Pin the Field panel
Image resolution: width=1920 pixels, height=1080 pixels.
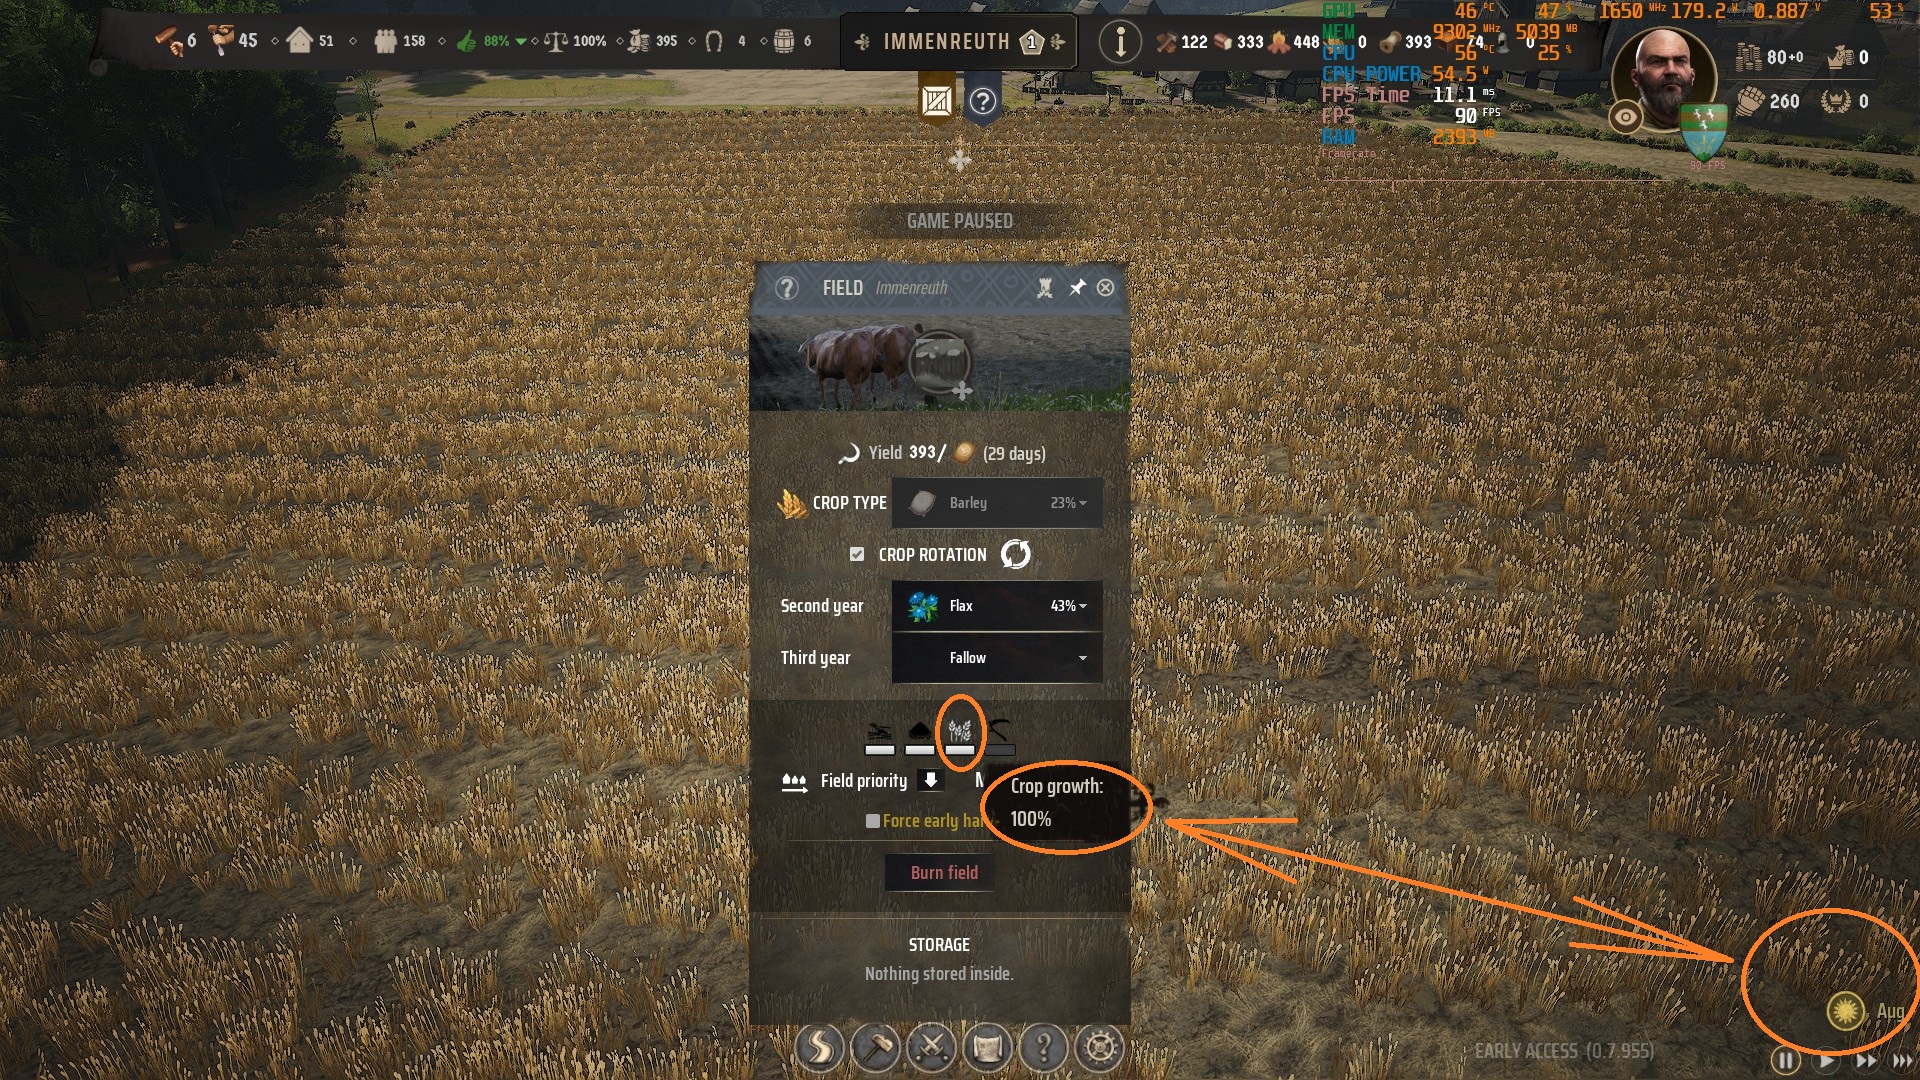1077,288
